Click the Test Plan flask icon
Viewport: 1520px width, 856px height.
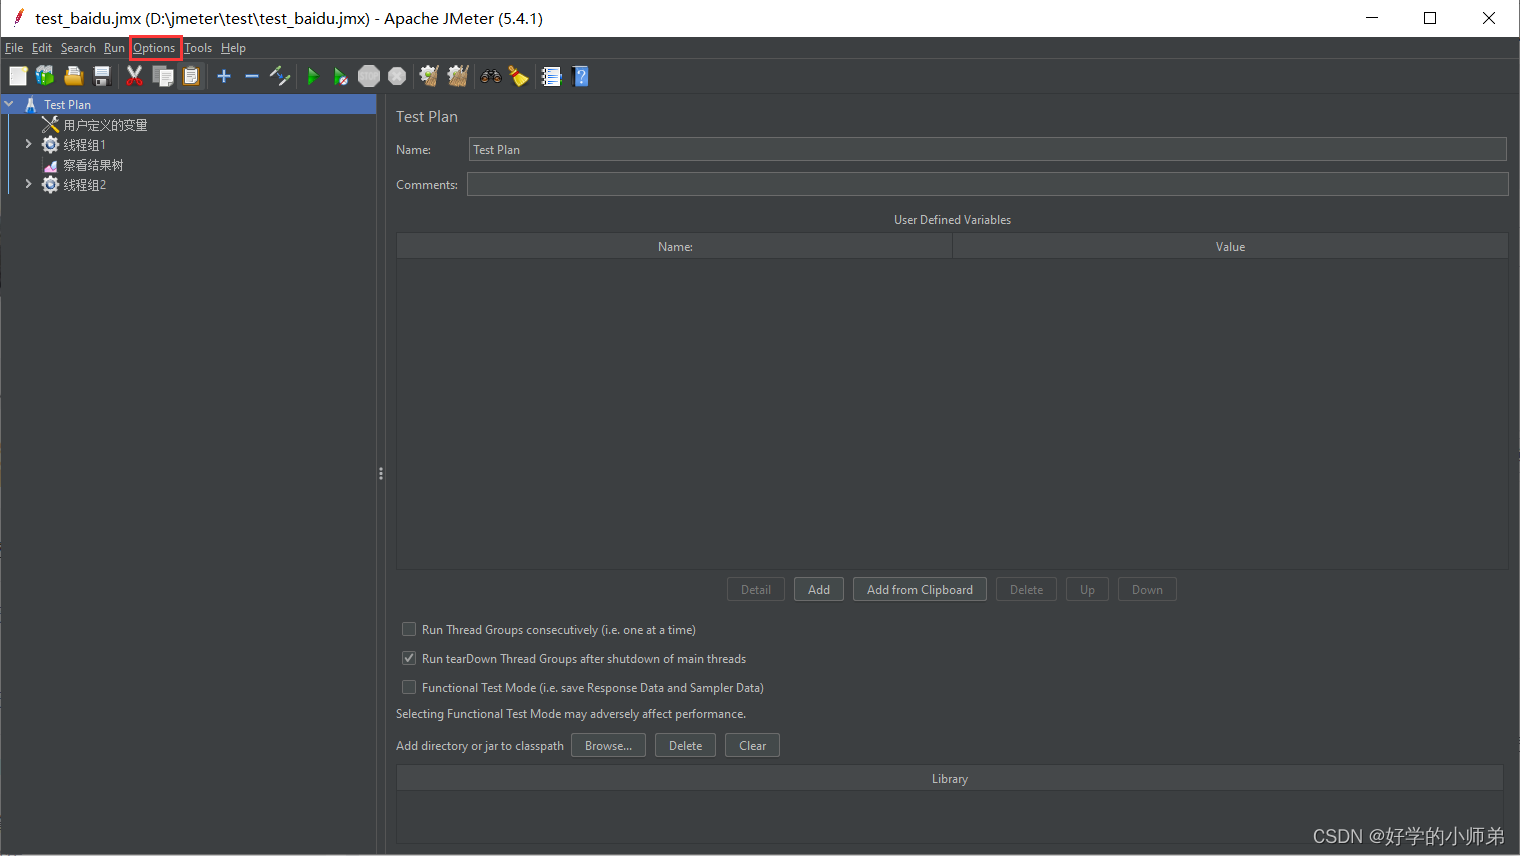click(31, 104)
